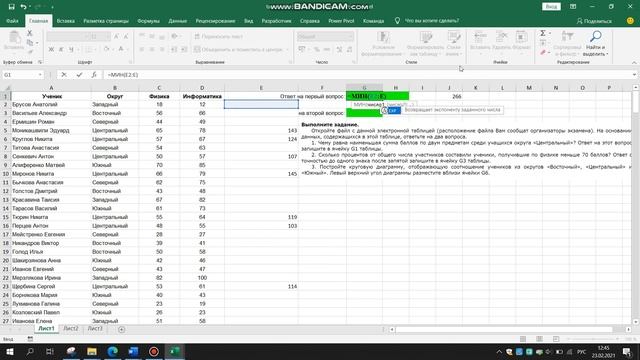The width and height of the screenshot is (640, 360).
Task: Open Microsoft Edge from taskbar
Action: 113,351
